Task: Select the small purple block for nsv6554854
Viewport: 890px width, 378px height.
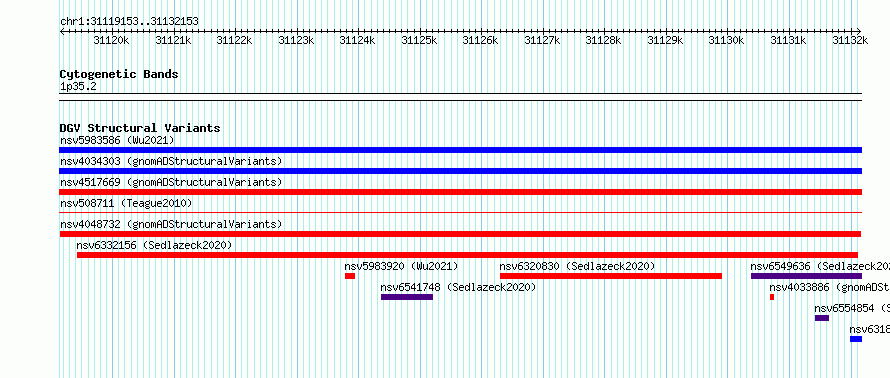Action: coord(822,318)
